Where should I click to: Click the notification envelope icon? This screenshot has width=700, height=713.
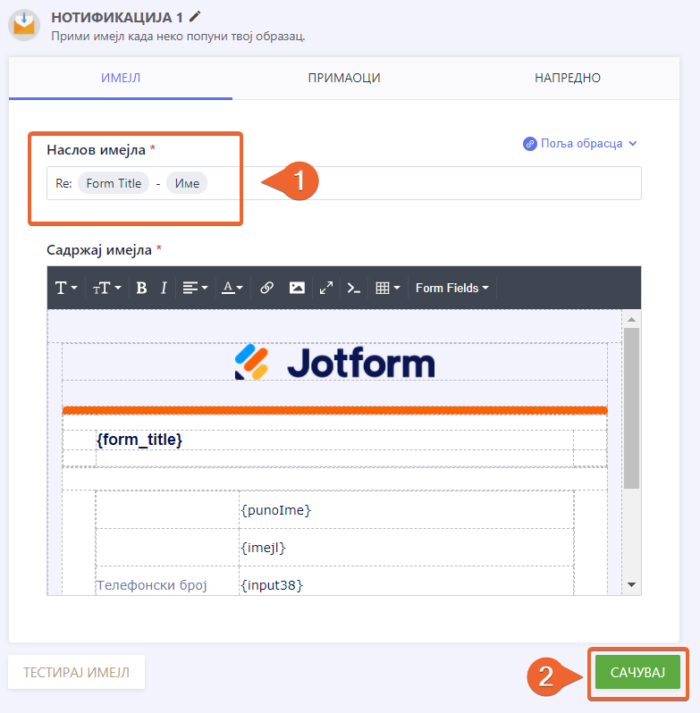[24, 25]
